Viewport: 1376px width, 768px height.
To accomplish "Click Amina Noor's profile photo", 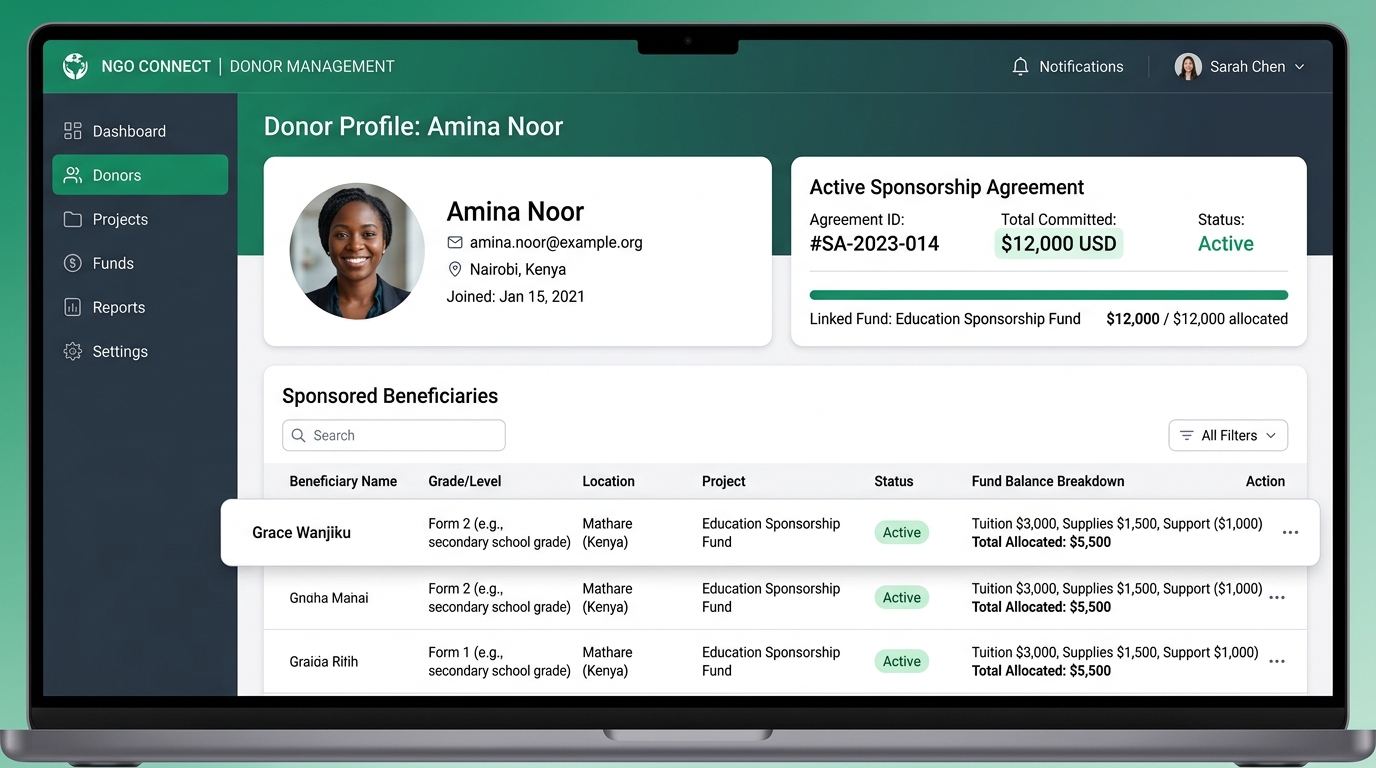I will (x=357, y=251).
